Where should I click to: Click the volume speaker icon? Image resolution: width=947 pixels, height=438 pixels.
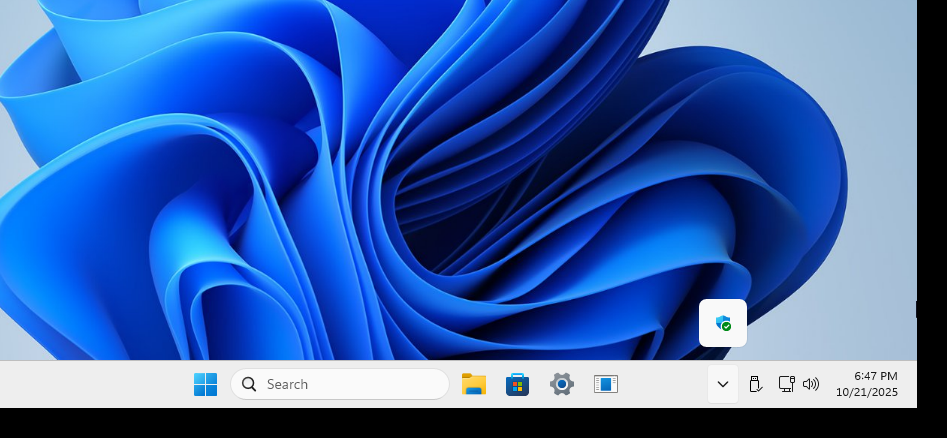coord(811,384)
